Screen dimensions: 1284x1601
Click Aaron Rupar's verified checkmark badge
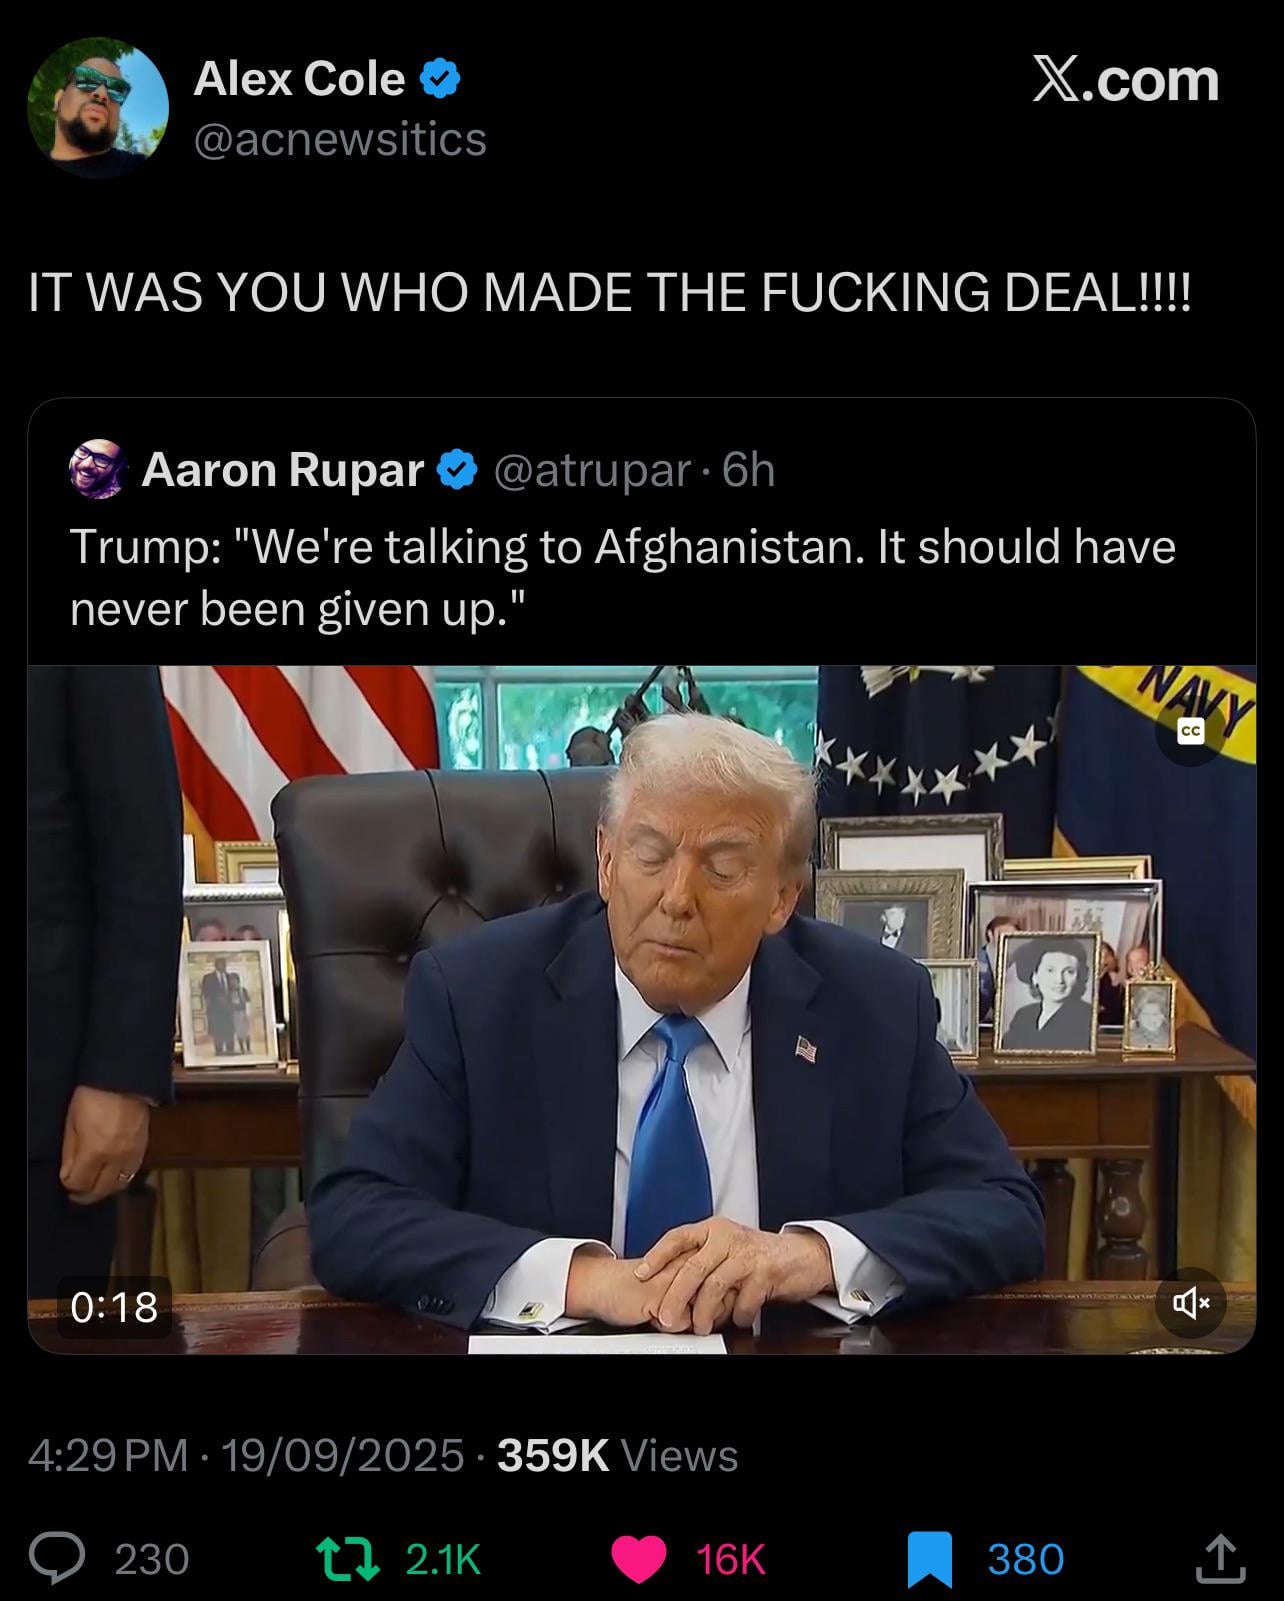pos(458,469)
